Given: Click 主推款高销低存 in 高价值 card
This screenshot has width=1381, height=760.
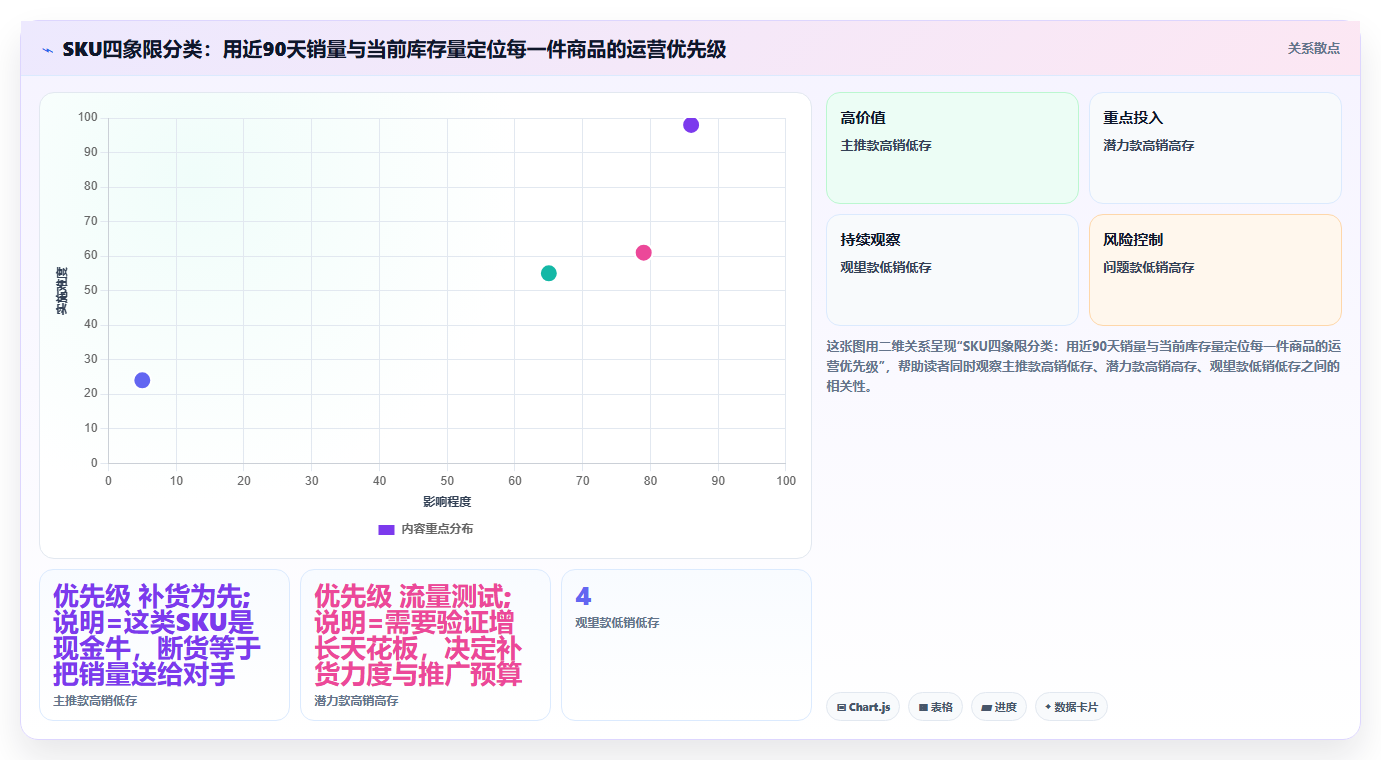Looking at the screenshot, I should click(x=886, y=145).
